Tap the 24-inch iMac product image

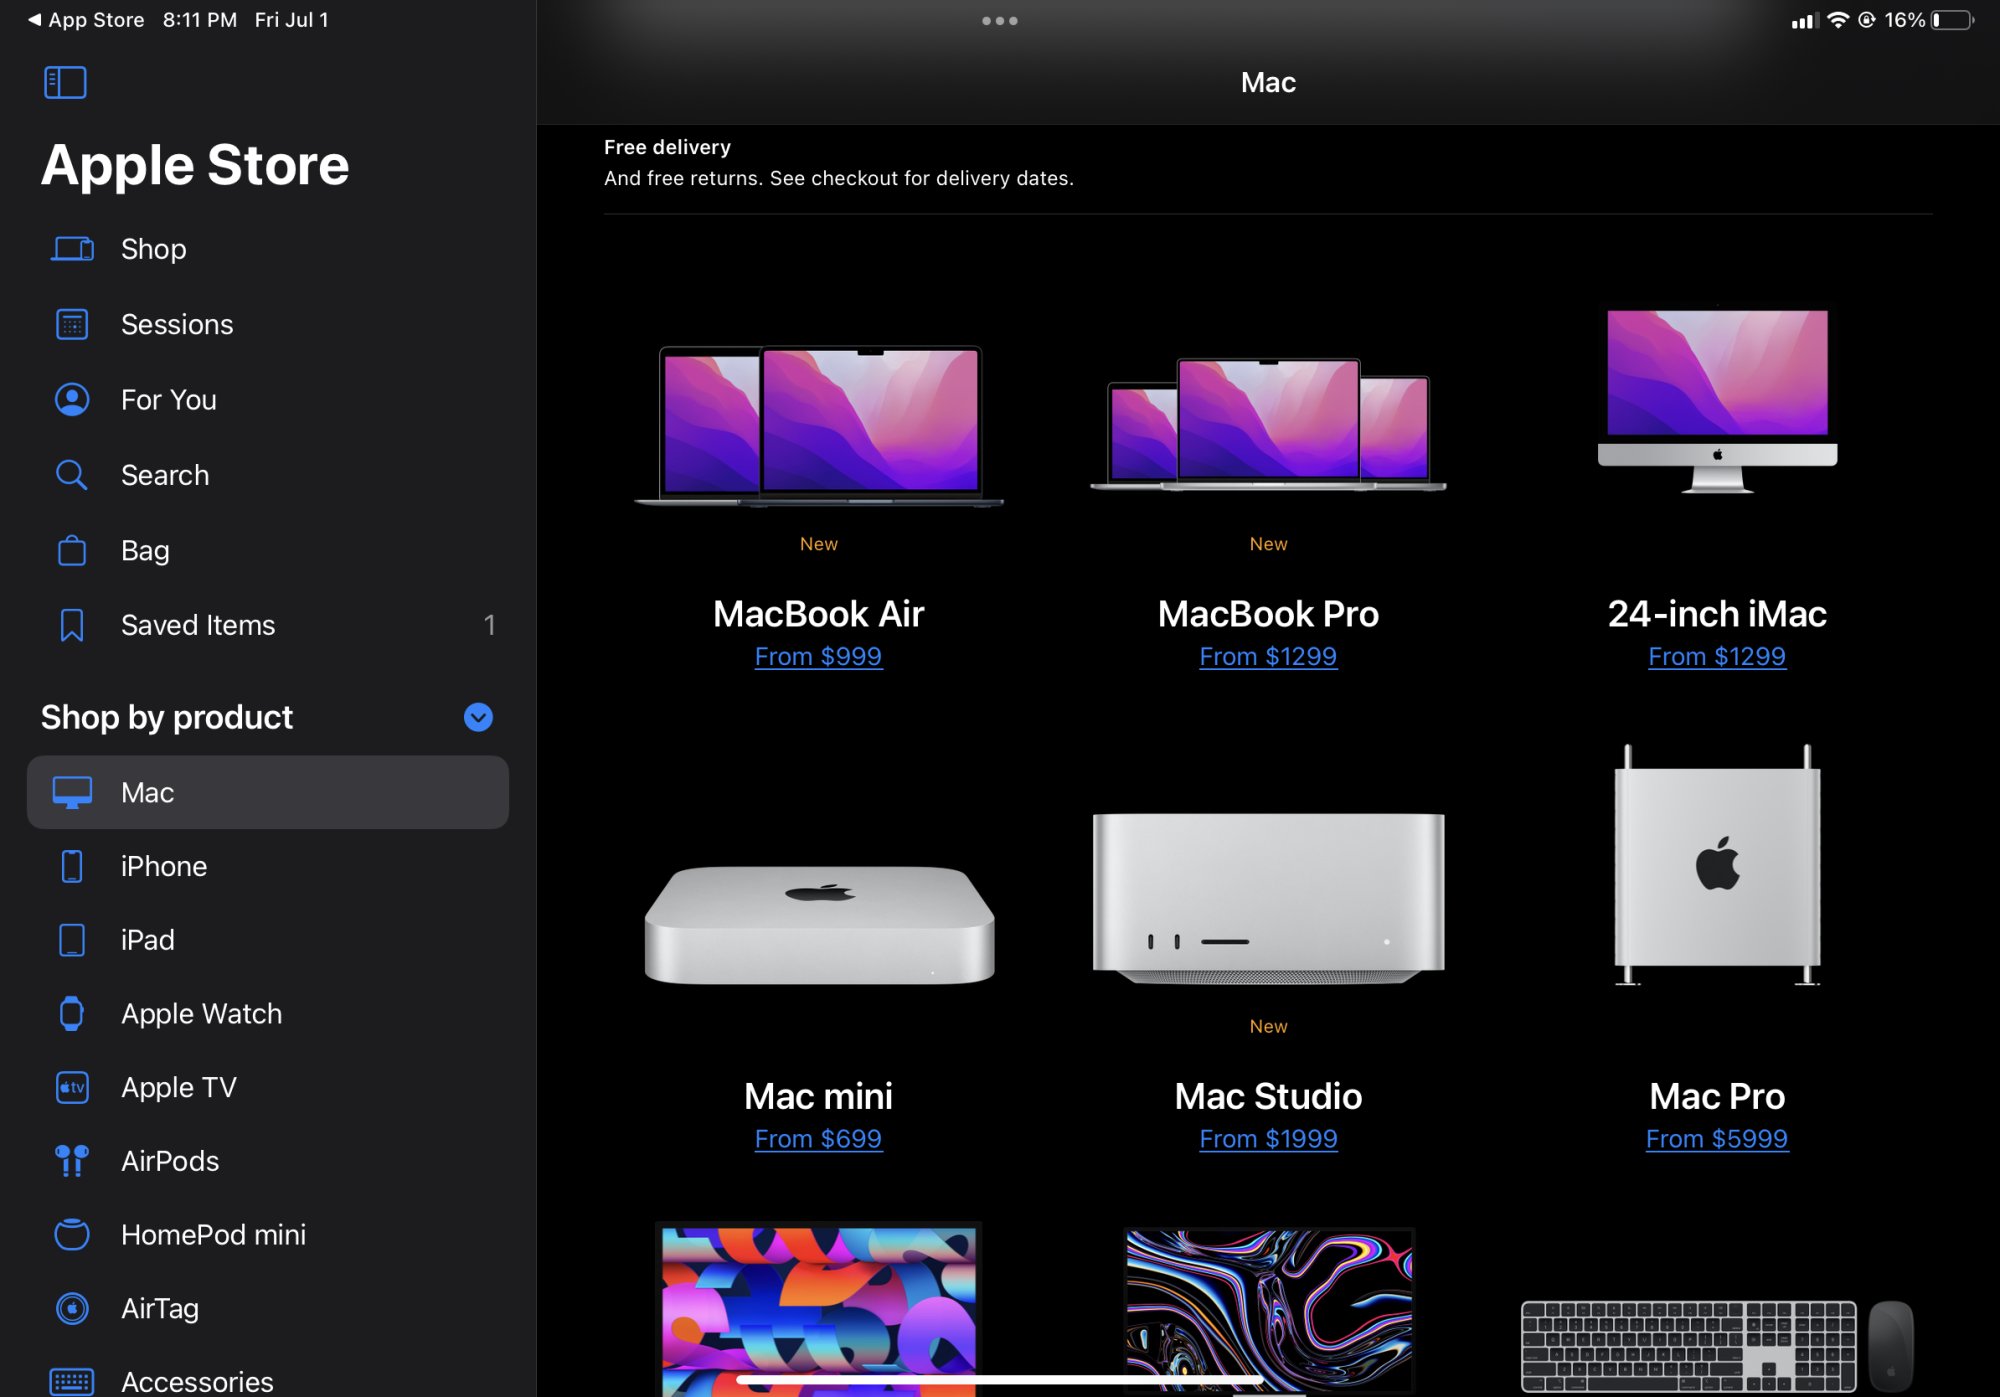coord(1717,400)
